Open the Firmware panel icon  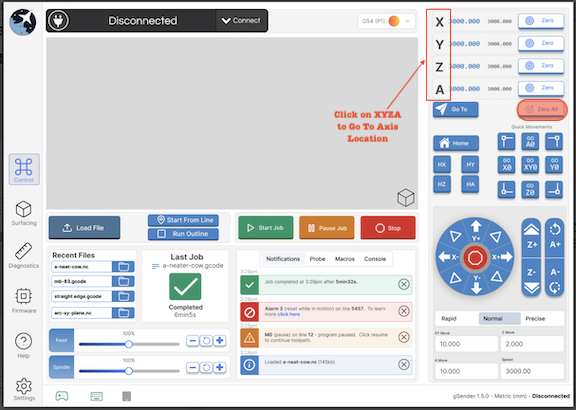pyautogui.click(x=24, y=301)
